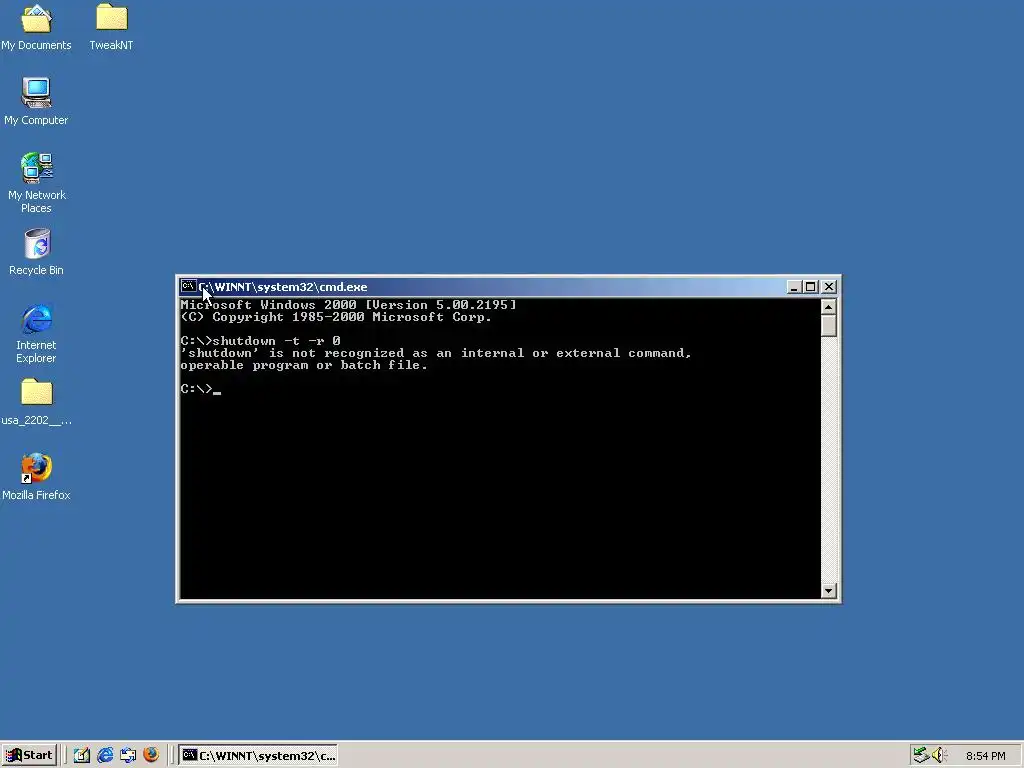This screenshot has width=1024, height=768.
Task: Launch Firefox from quick launch bar
Action: [x=151, y=755]
